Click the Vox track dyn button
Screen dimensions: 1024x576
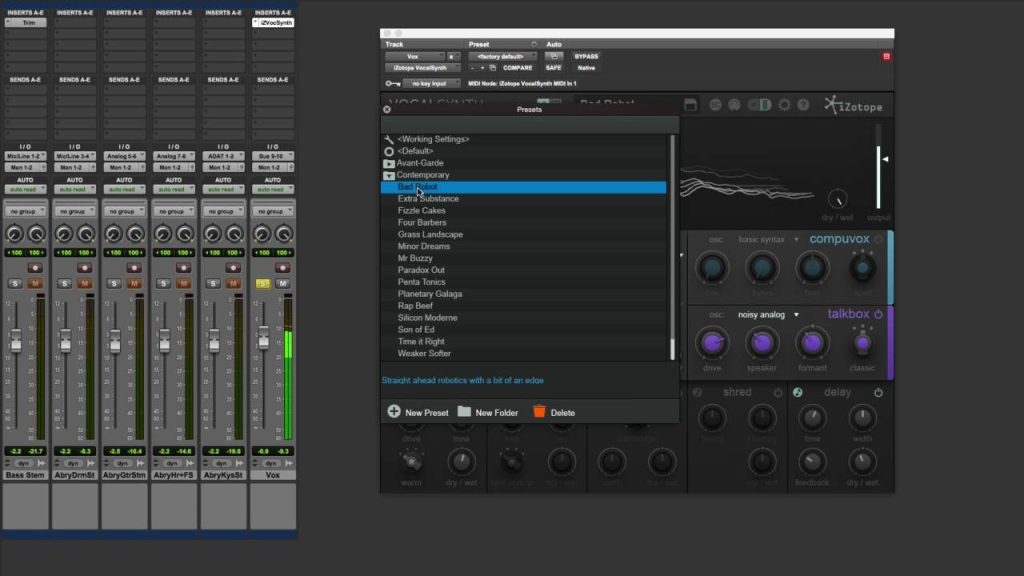[271, 463]
